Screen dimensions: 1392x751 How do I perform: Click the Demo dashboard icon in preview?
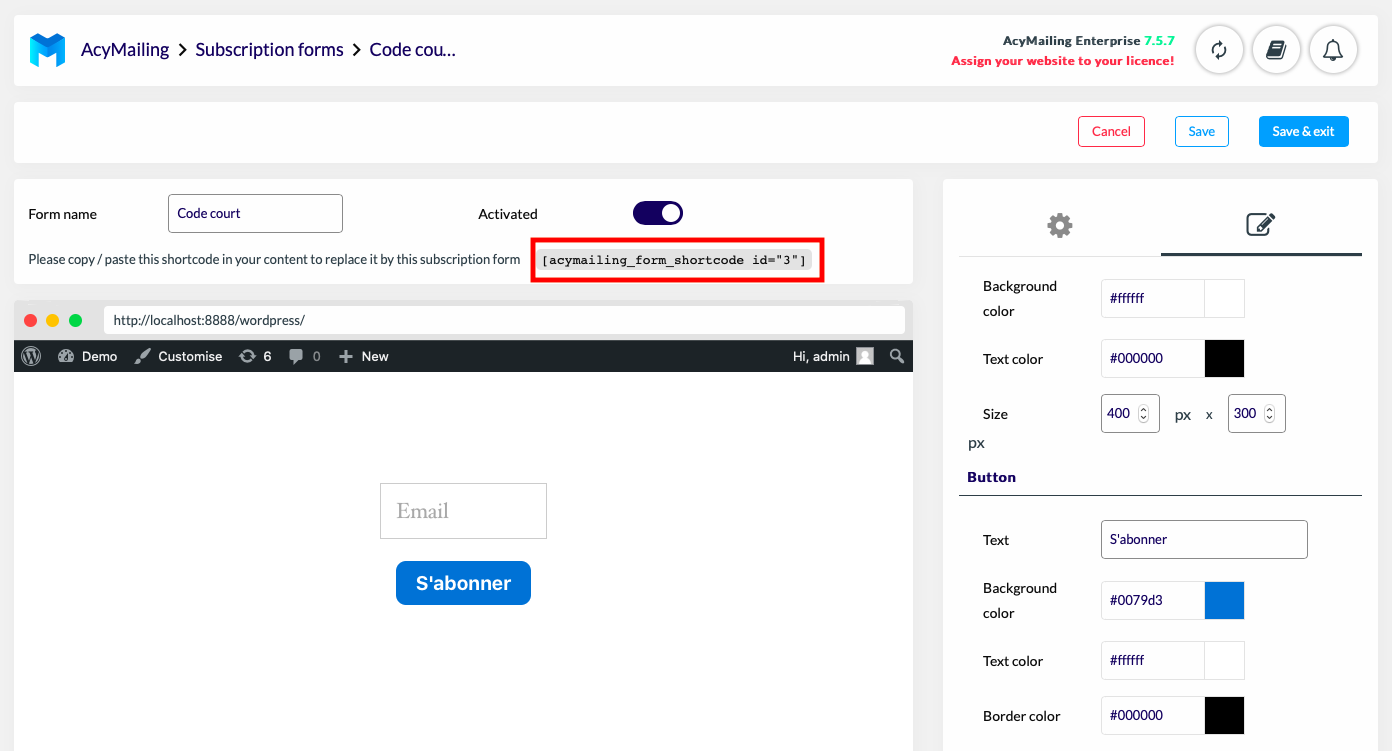(x=66, y=356)
